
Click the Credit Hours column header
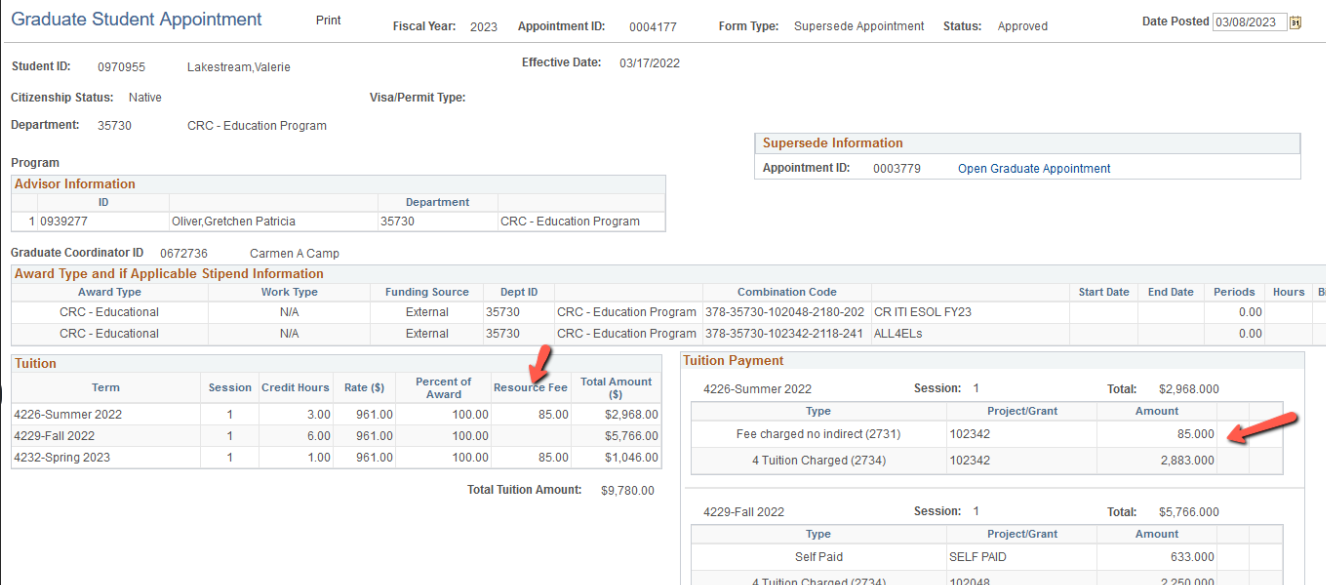point(295,388)
